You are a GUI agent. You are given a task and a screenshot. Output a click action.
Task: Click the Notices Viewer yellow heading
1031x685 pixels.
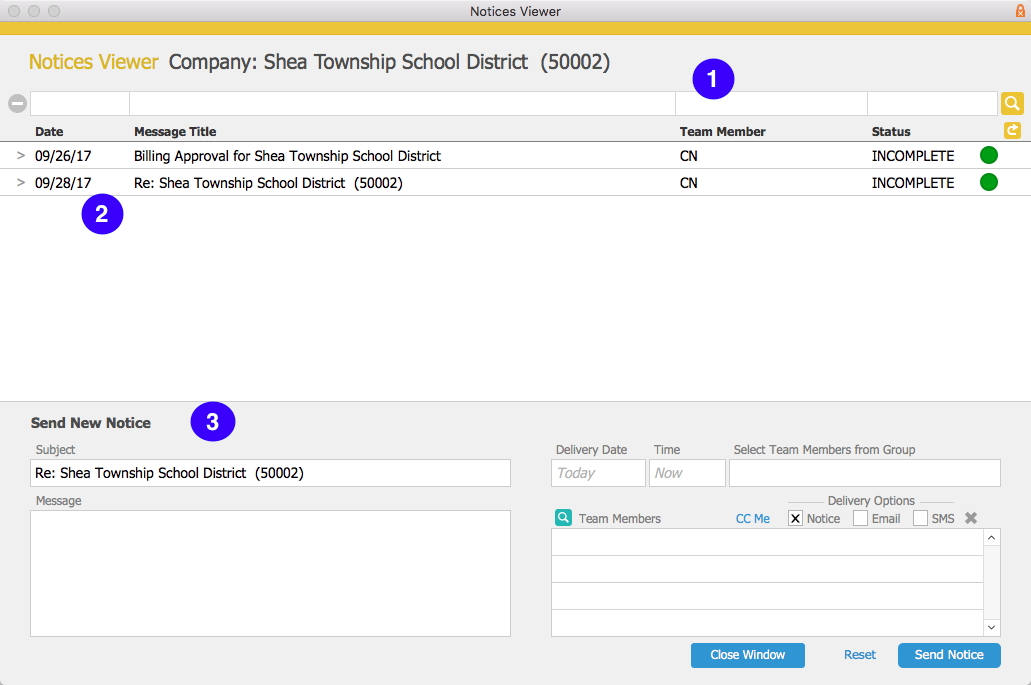[93, 62]
